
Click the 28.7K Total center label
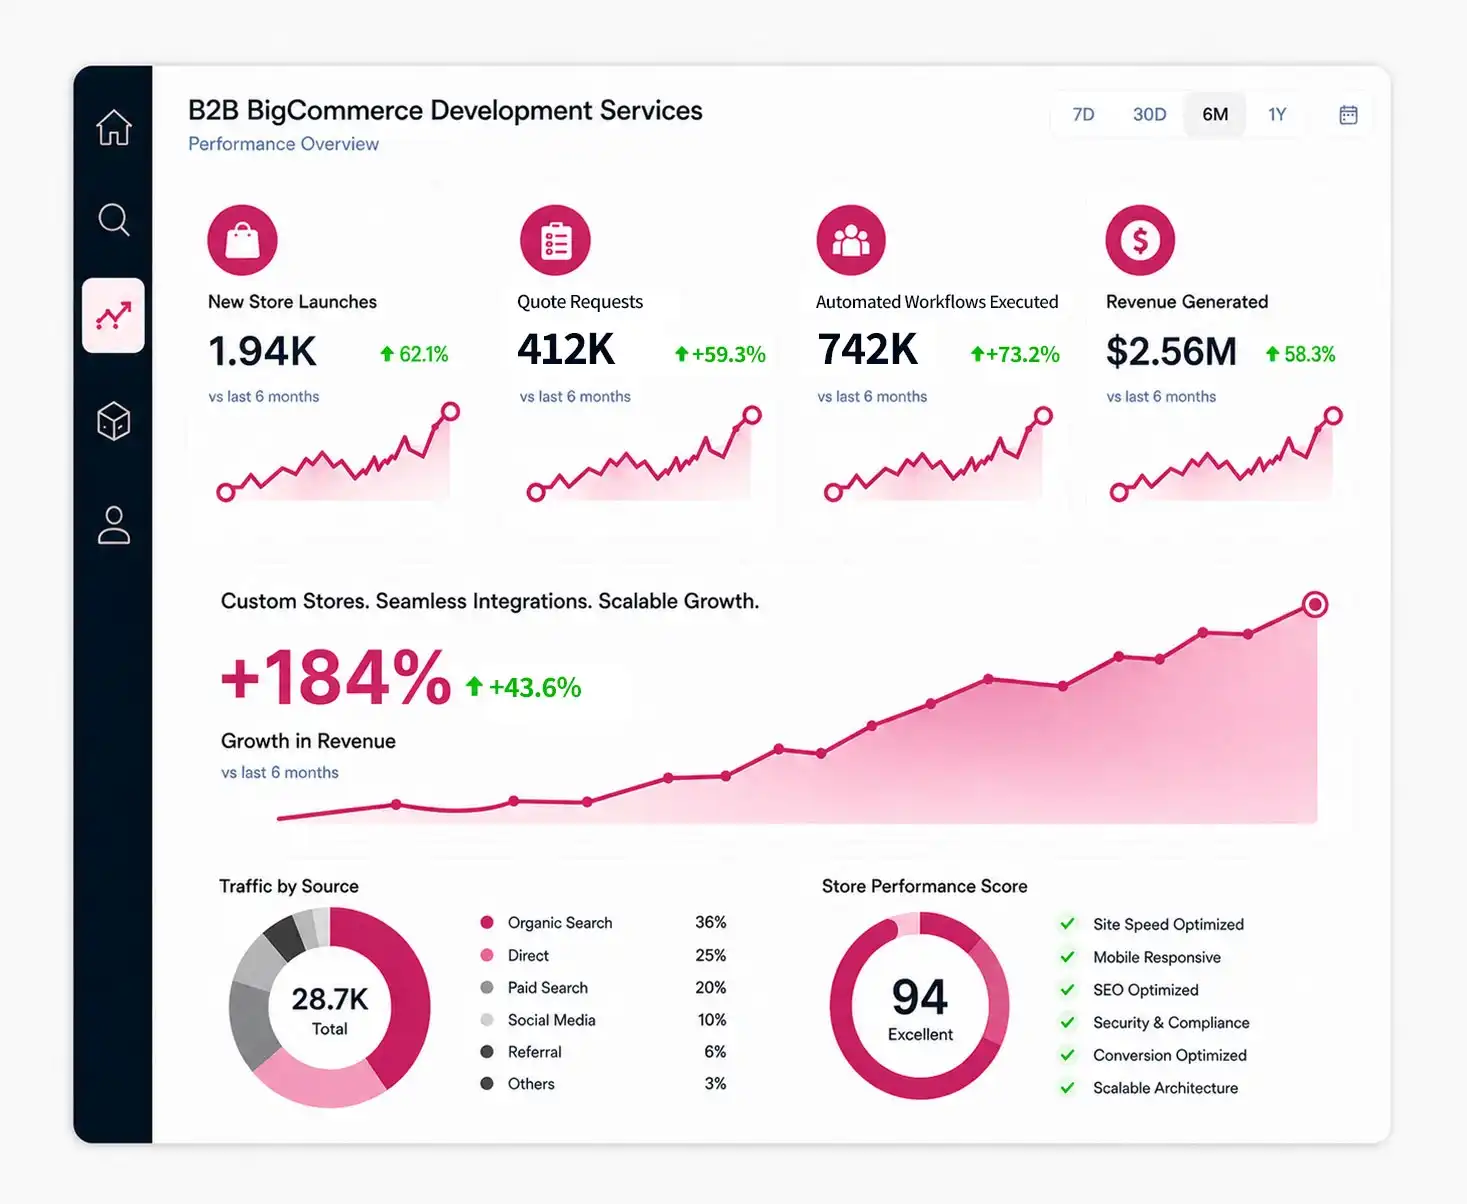[330, 1010]
